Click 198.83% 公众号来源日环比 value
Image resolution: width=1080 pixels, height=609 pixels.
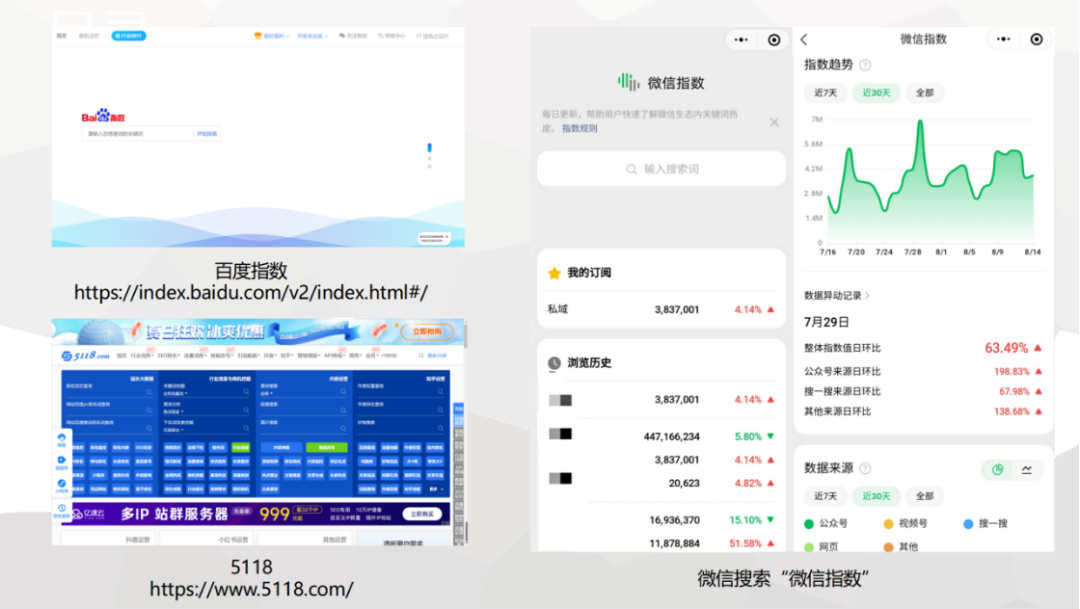click(1011, 371)
